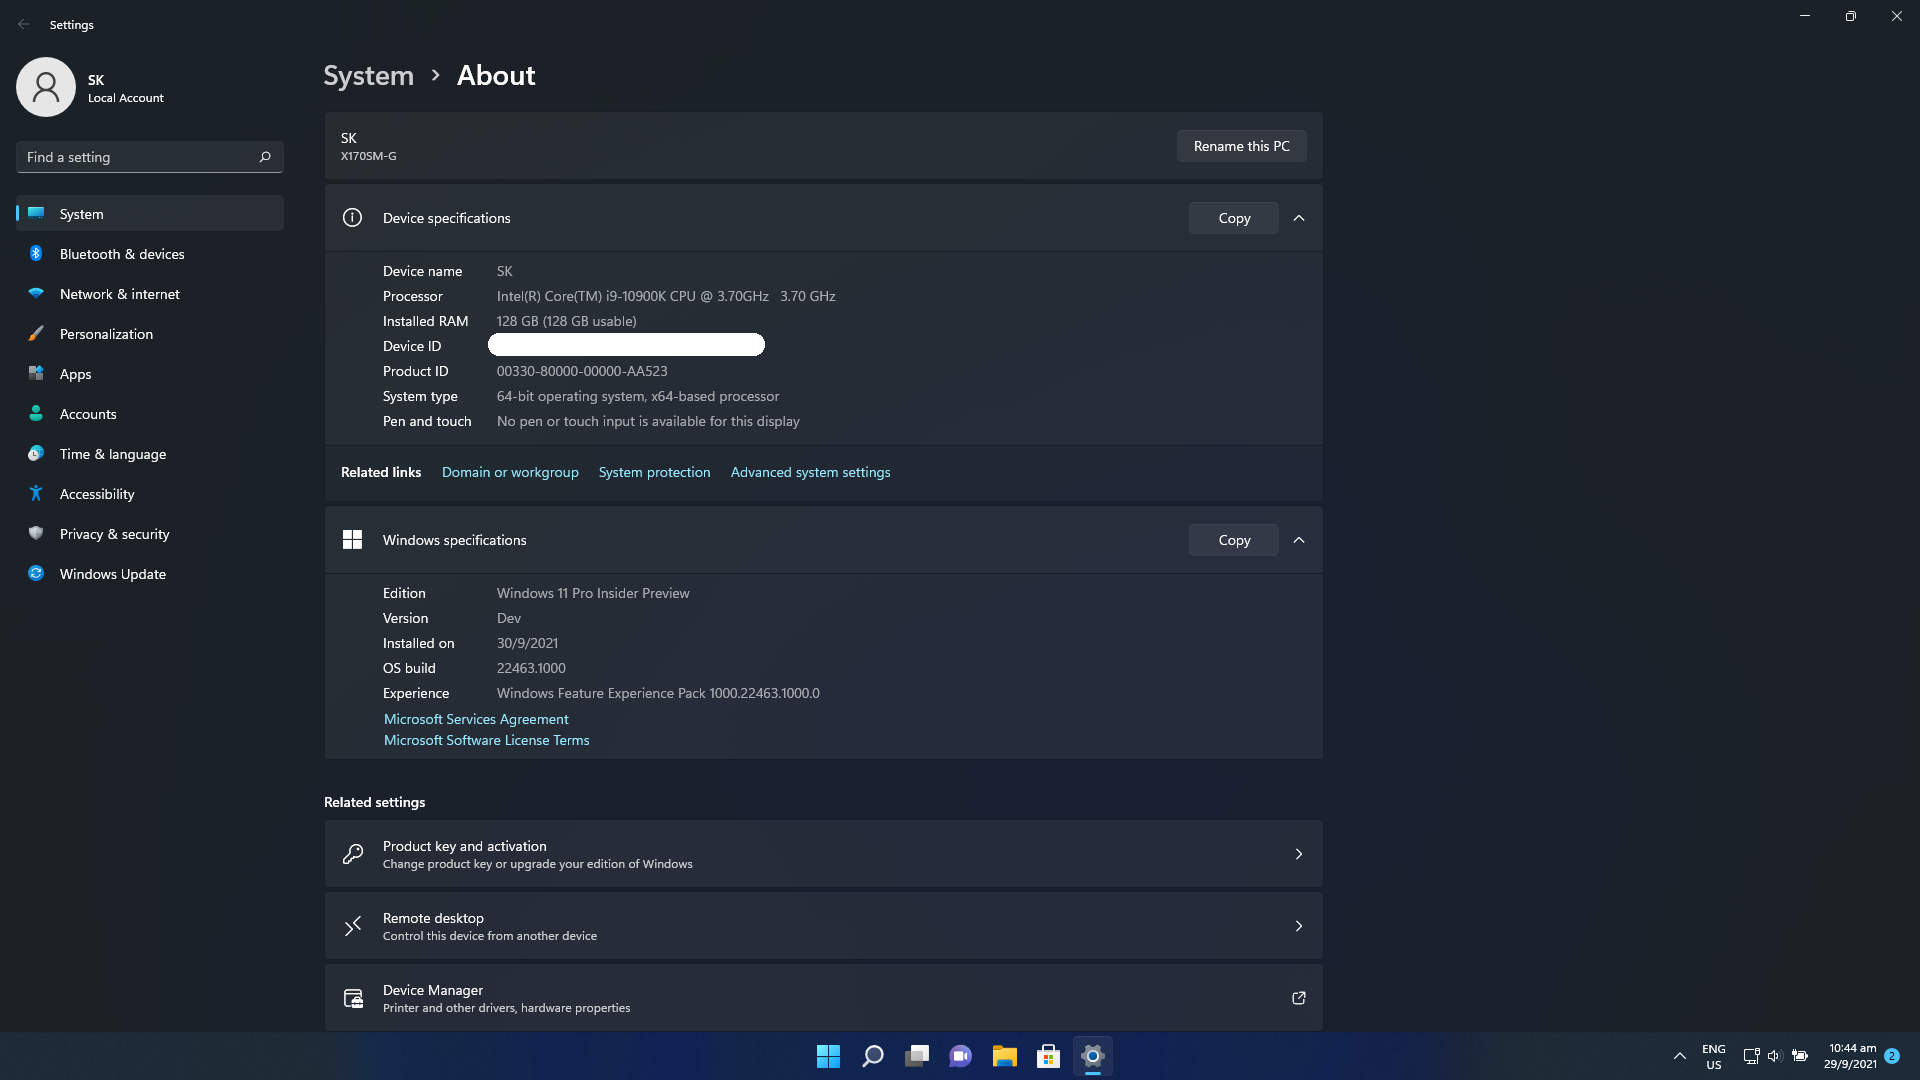Click the network icon in system tray
1920x1080 pixels.
click(x=1751, y=1056)
